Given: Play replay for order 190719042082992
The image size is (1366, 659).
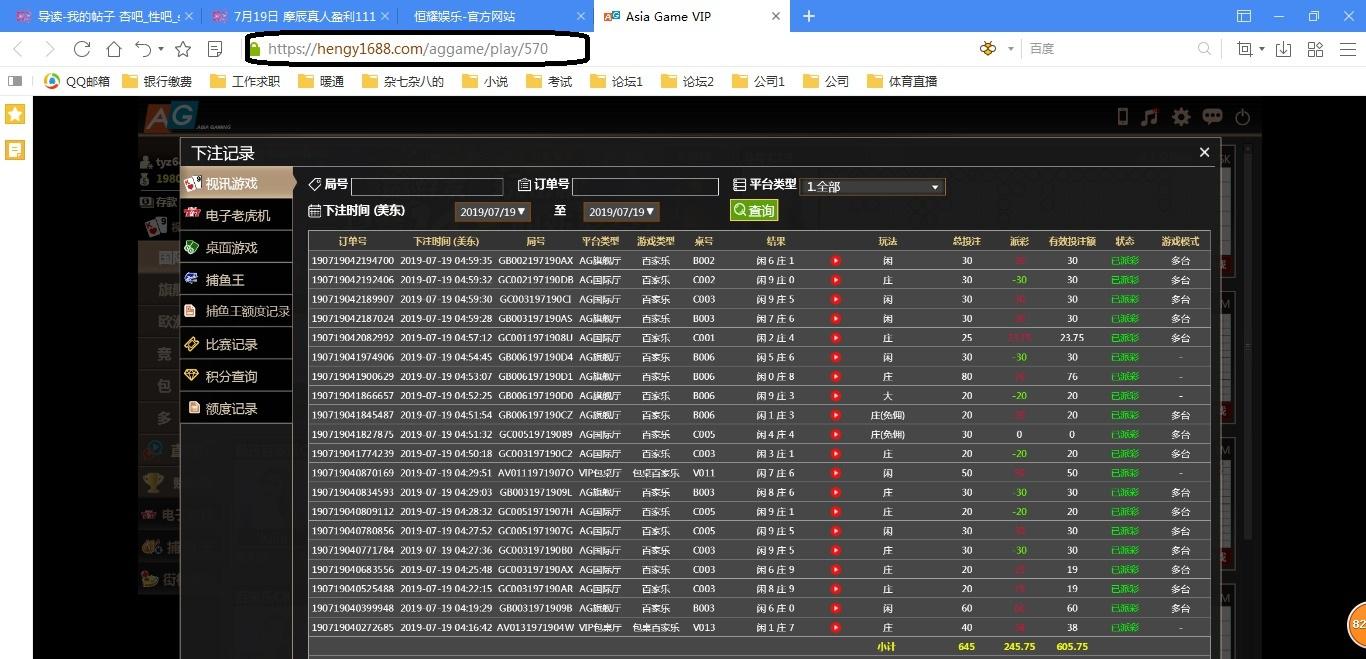Looking at the screenshot, I should [836, 338].
